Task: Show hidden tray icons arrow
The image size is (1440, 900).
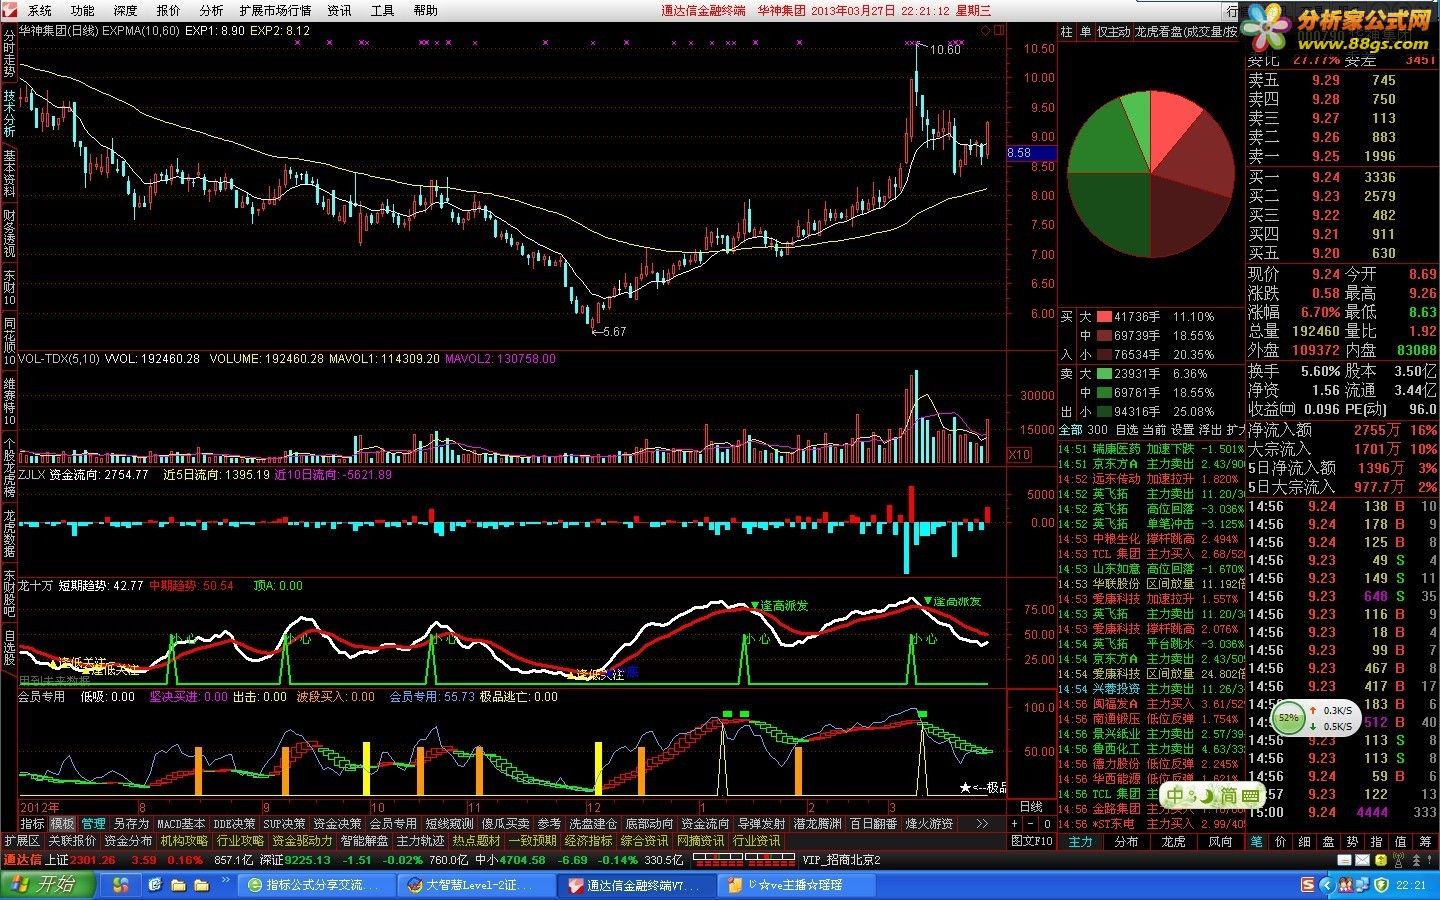Action: click(x=1326, y=884)
